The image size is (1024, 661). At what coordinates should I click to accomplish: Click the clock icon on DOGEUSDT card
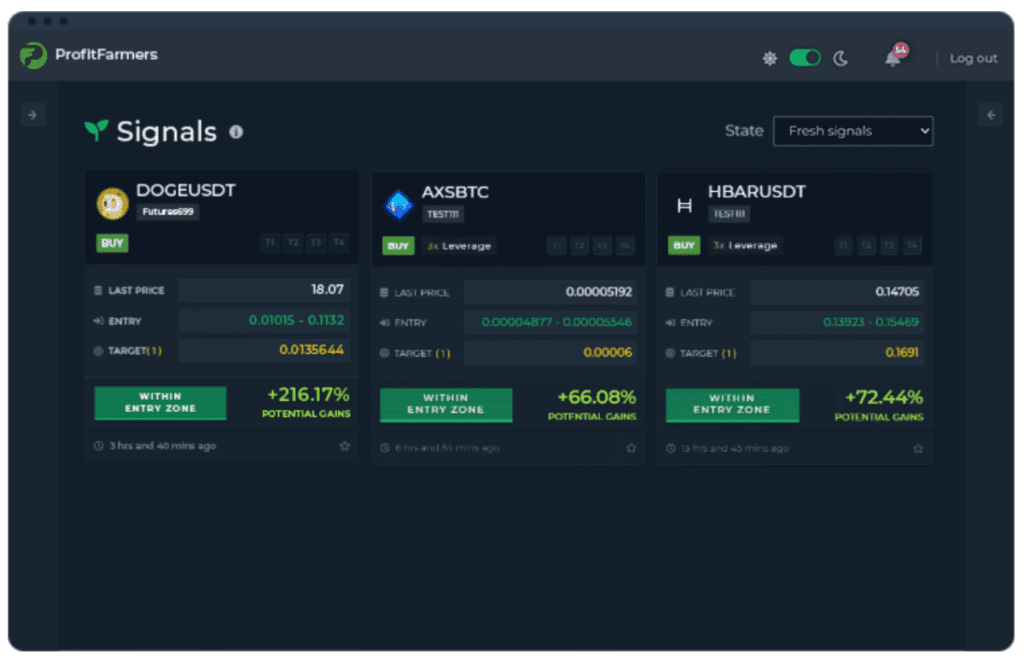[99, 446]
